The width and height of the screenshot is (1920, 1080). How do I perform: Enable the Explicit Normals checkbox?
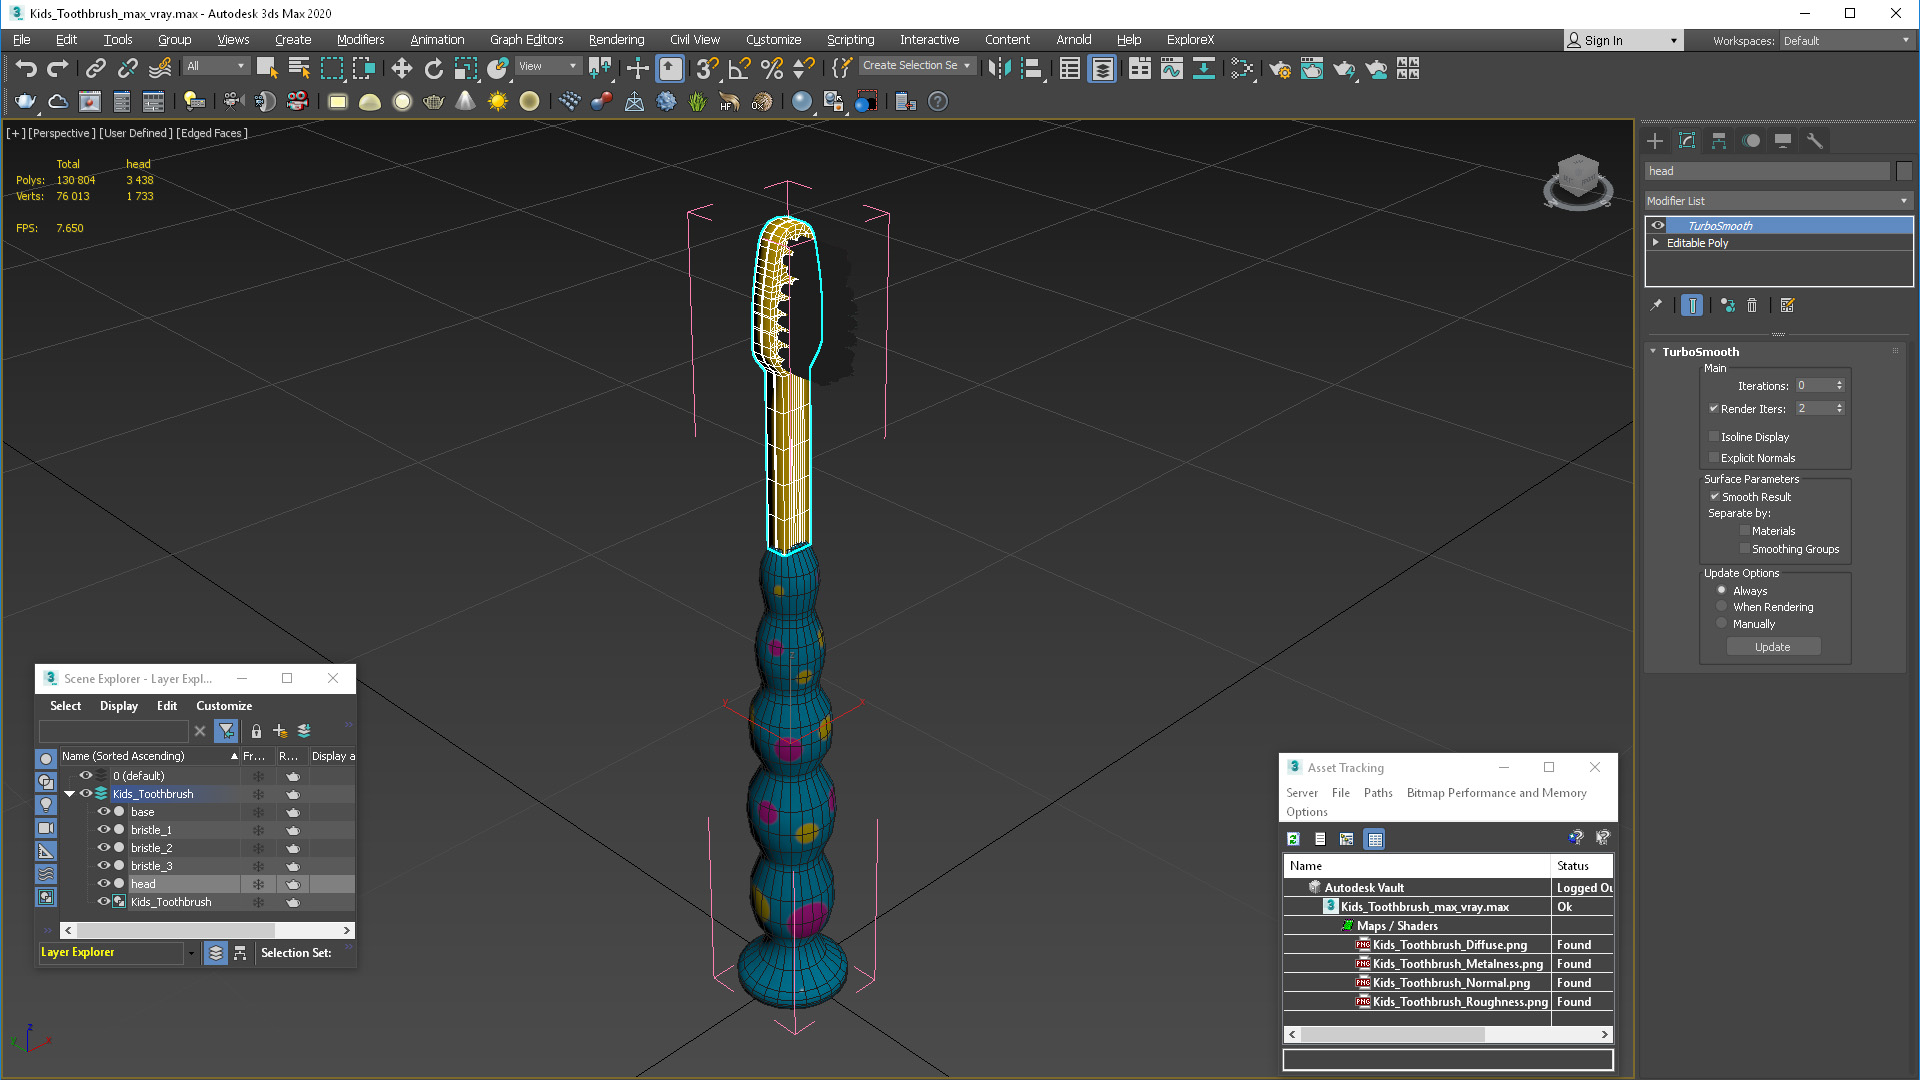1713,458
